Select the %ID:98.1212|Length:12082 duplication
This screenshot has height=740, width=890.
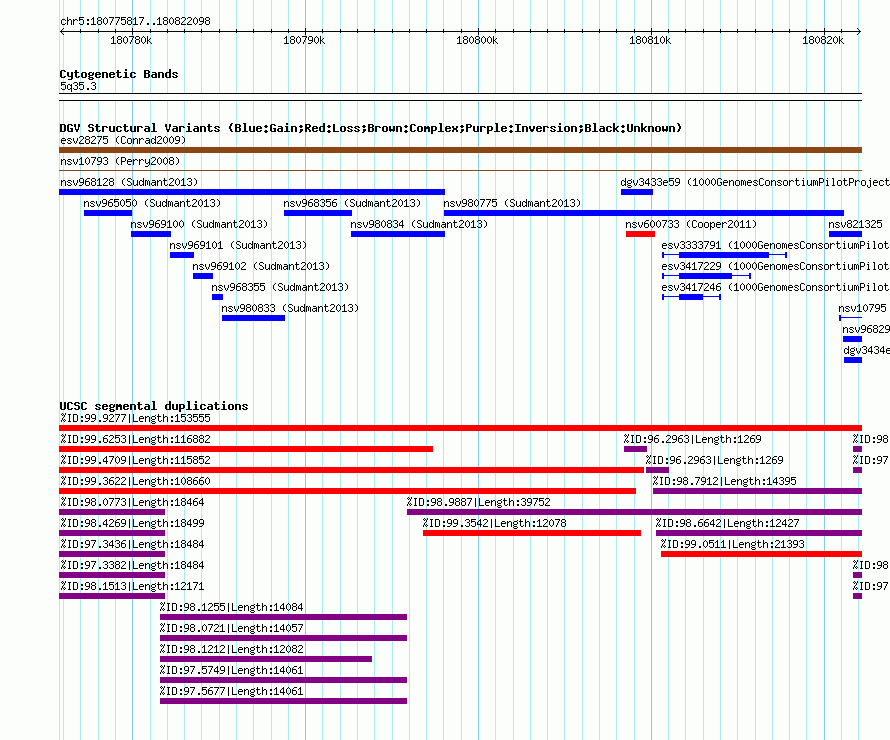tap(232, 649)
